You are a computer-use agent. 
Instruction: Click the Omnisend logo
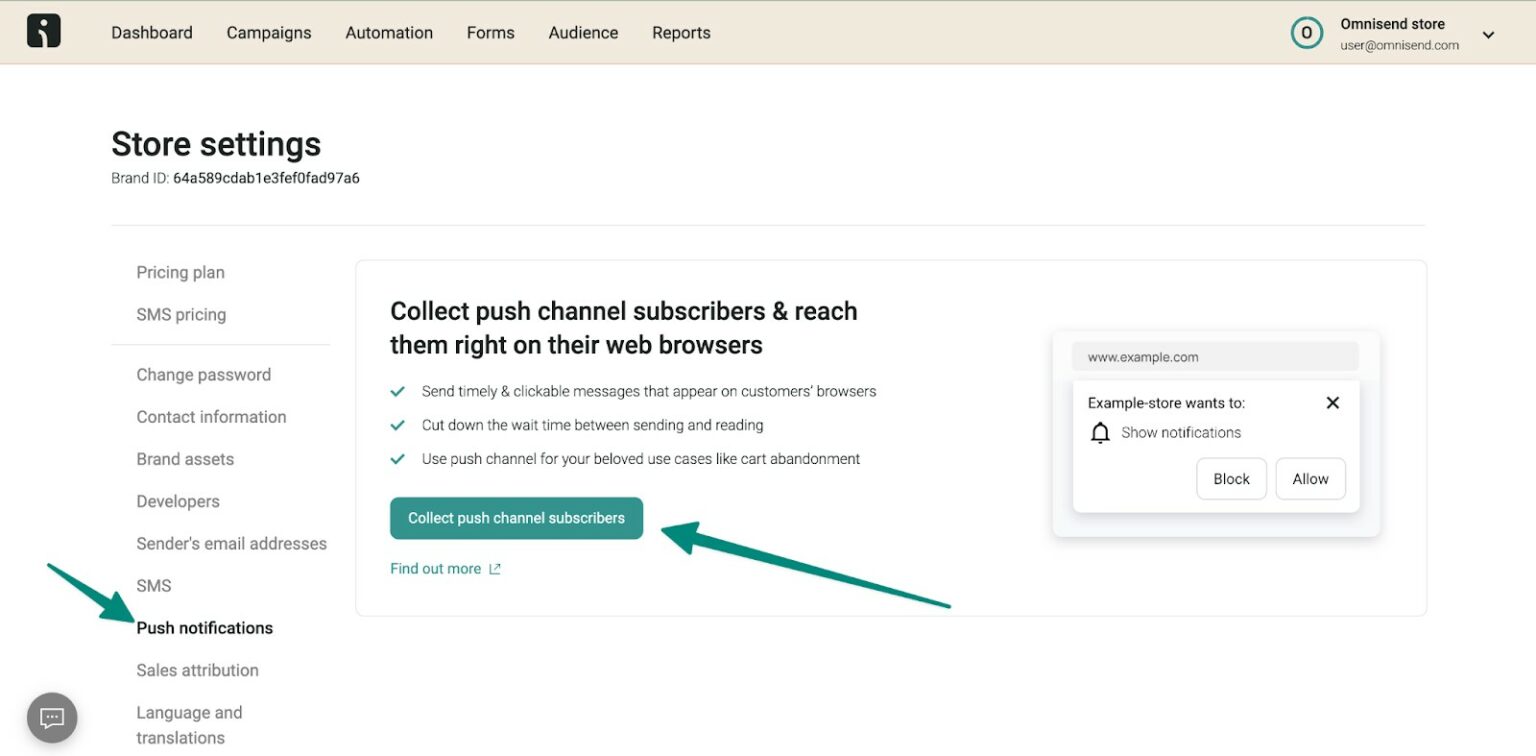pos(43,30)
